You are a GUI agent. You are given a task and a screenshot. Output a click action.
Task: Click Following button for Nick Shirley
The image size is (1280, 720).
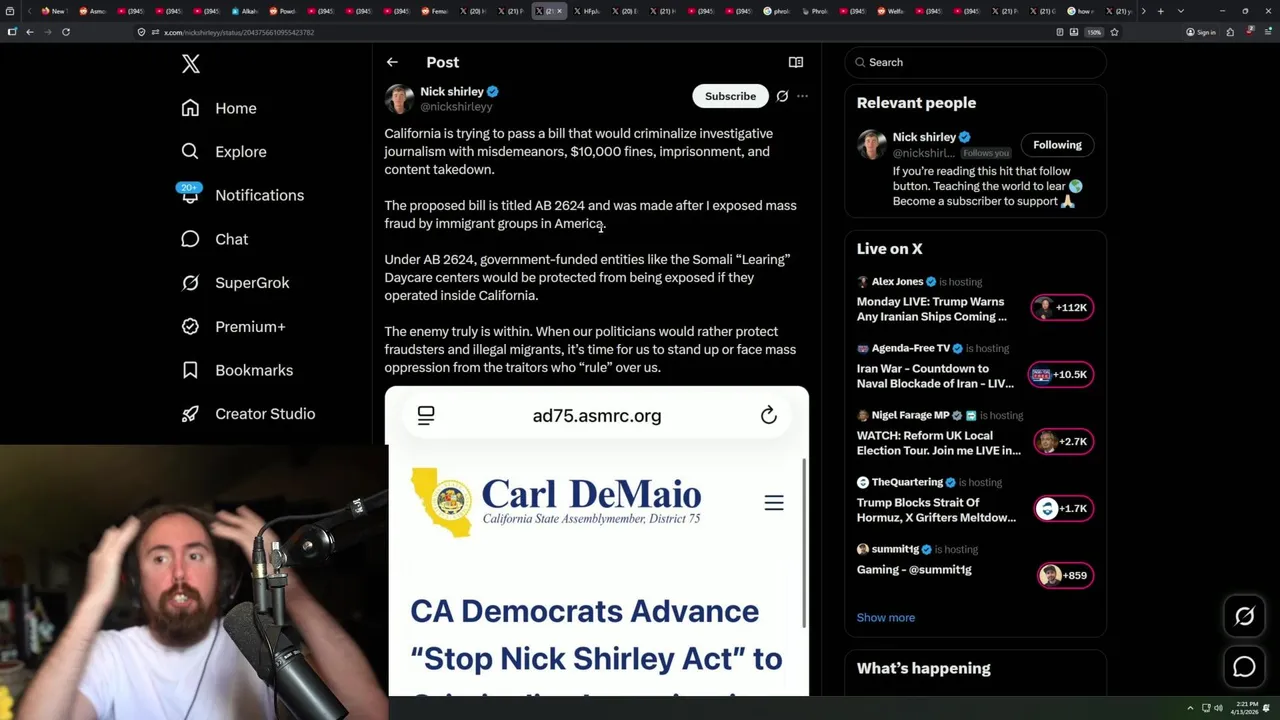[1057, 145]
